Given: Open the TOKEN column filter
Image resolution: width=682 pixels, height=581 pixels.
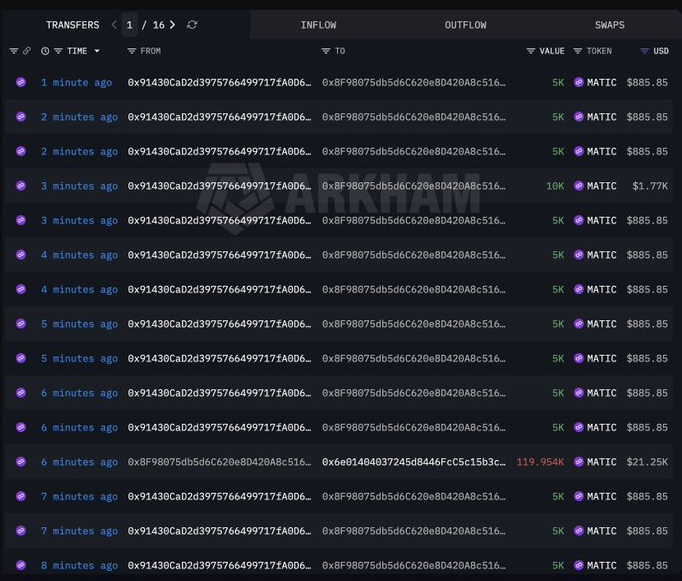Looking at the screenshot, I should [x=578, y=51].
